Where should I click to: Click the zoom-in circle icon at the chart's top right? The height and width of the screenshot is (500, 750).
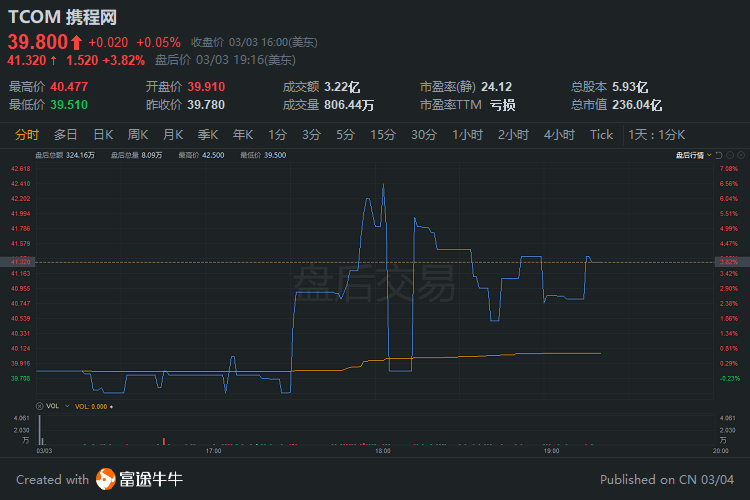click(741, 155)
